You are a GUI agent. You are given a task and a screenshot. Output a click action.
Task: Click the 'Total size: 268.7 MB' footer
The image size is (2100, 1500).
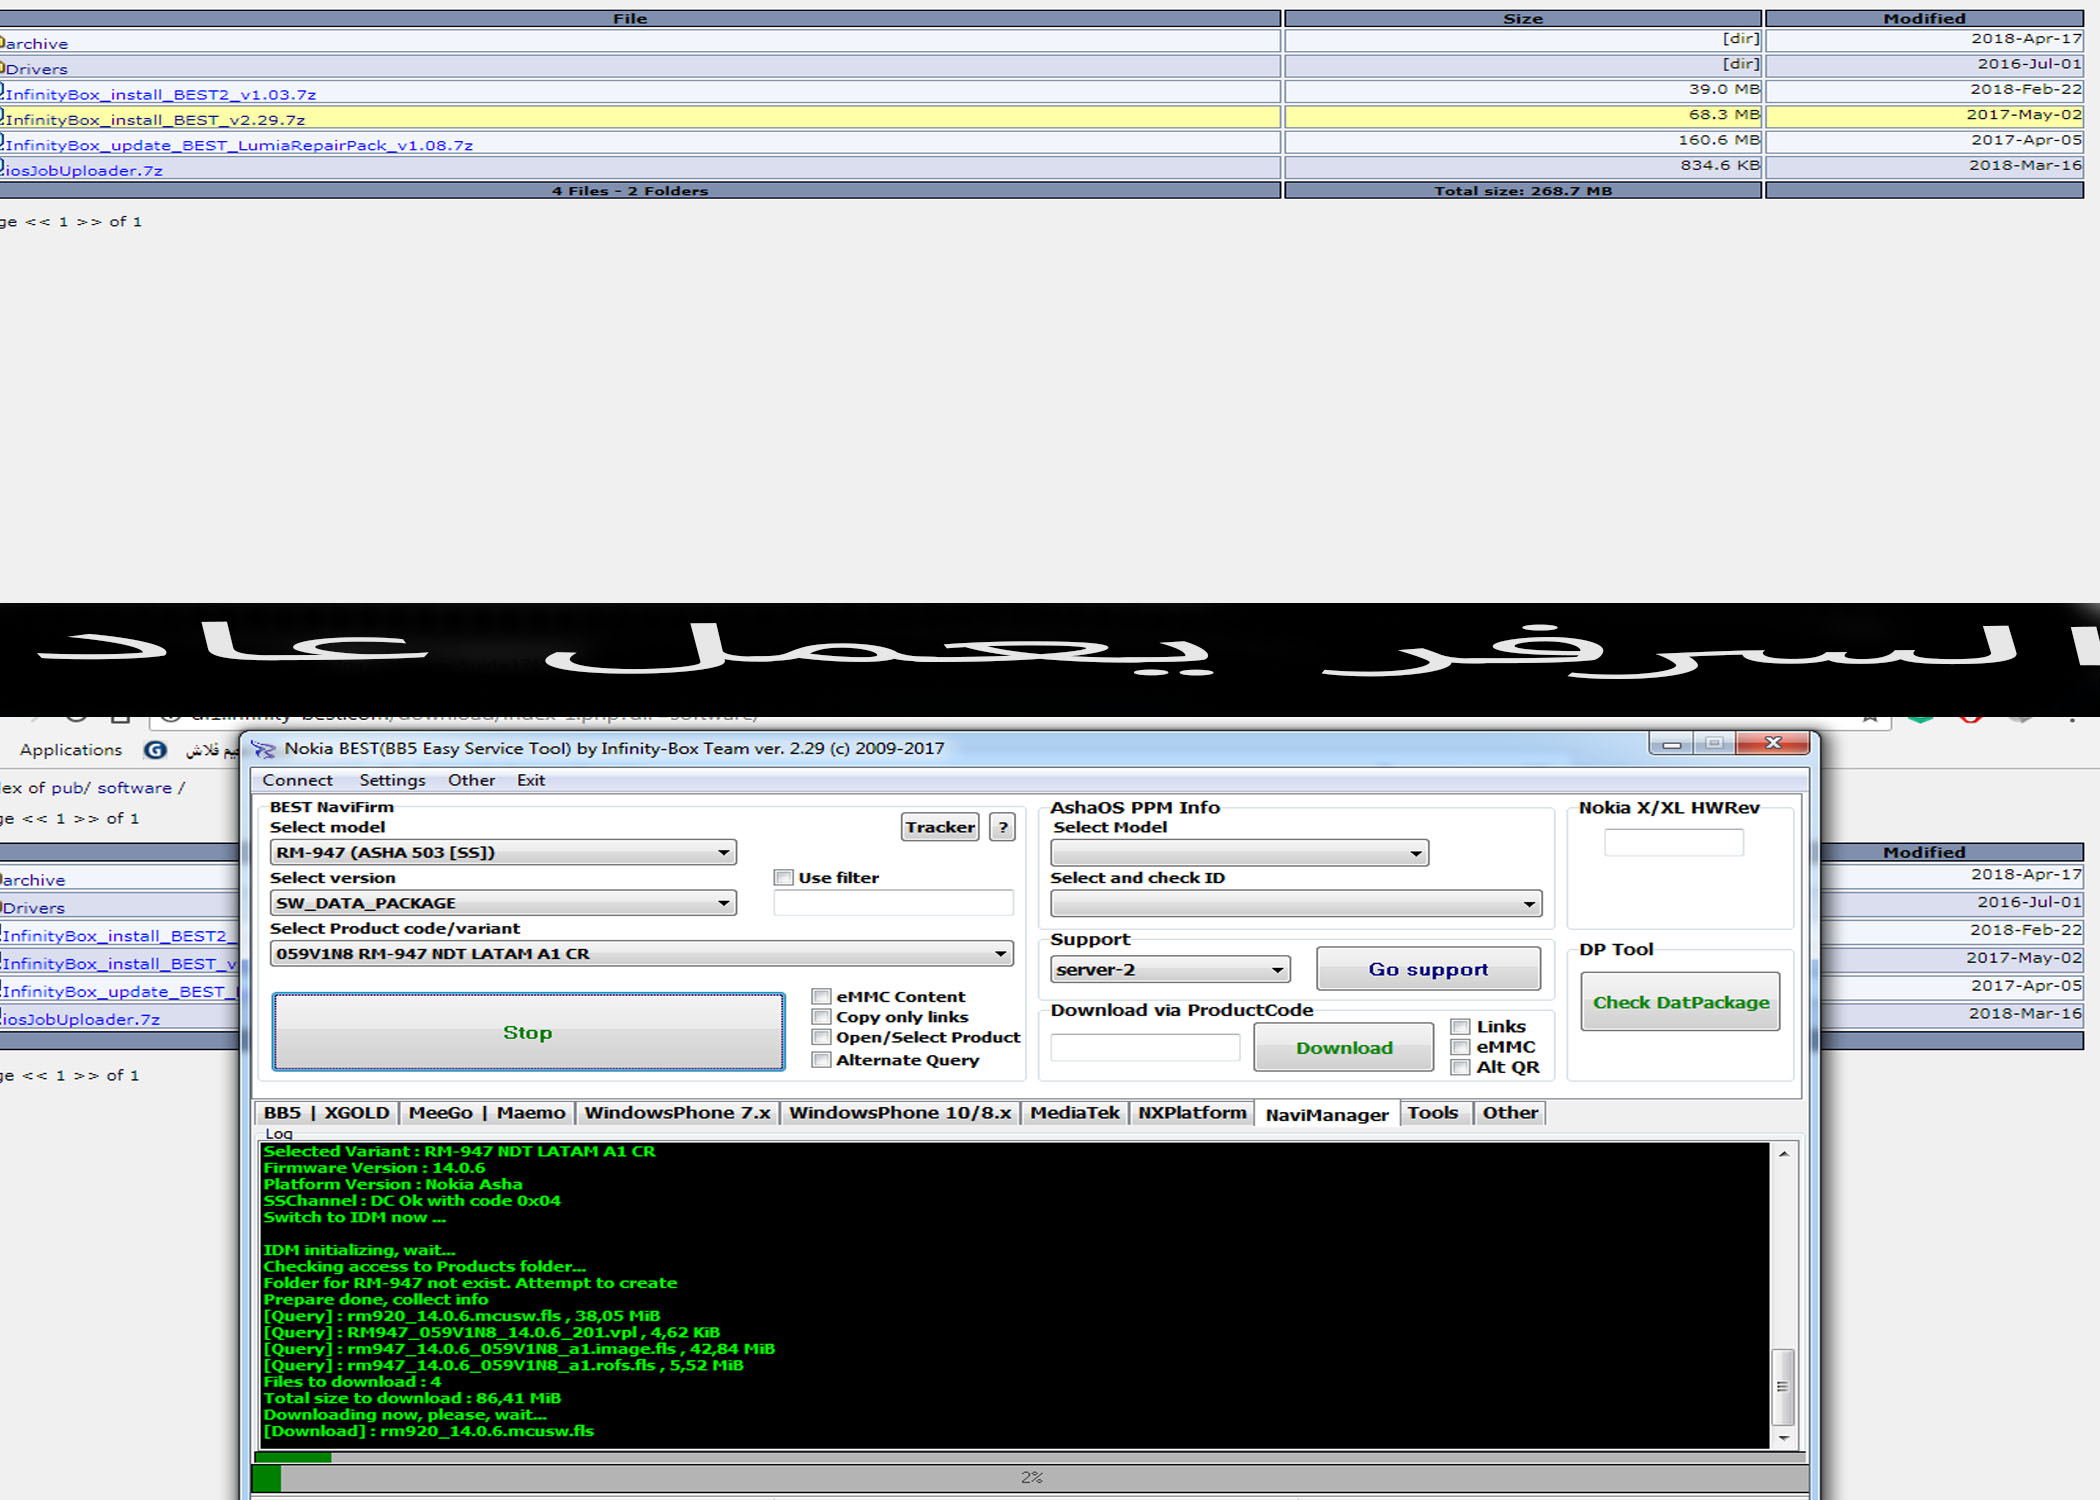(x=1523, y=191)
